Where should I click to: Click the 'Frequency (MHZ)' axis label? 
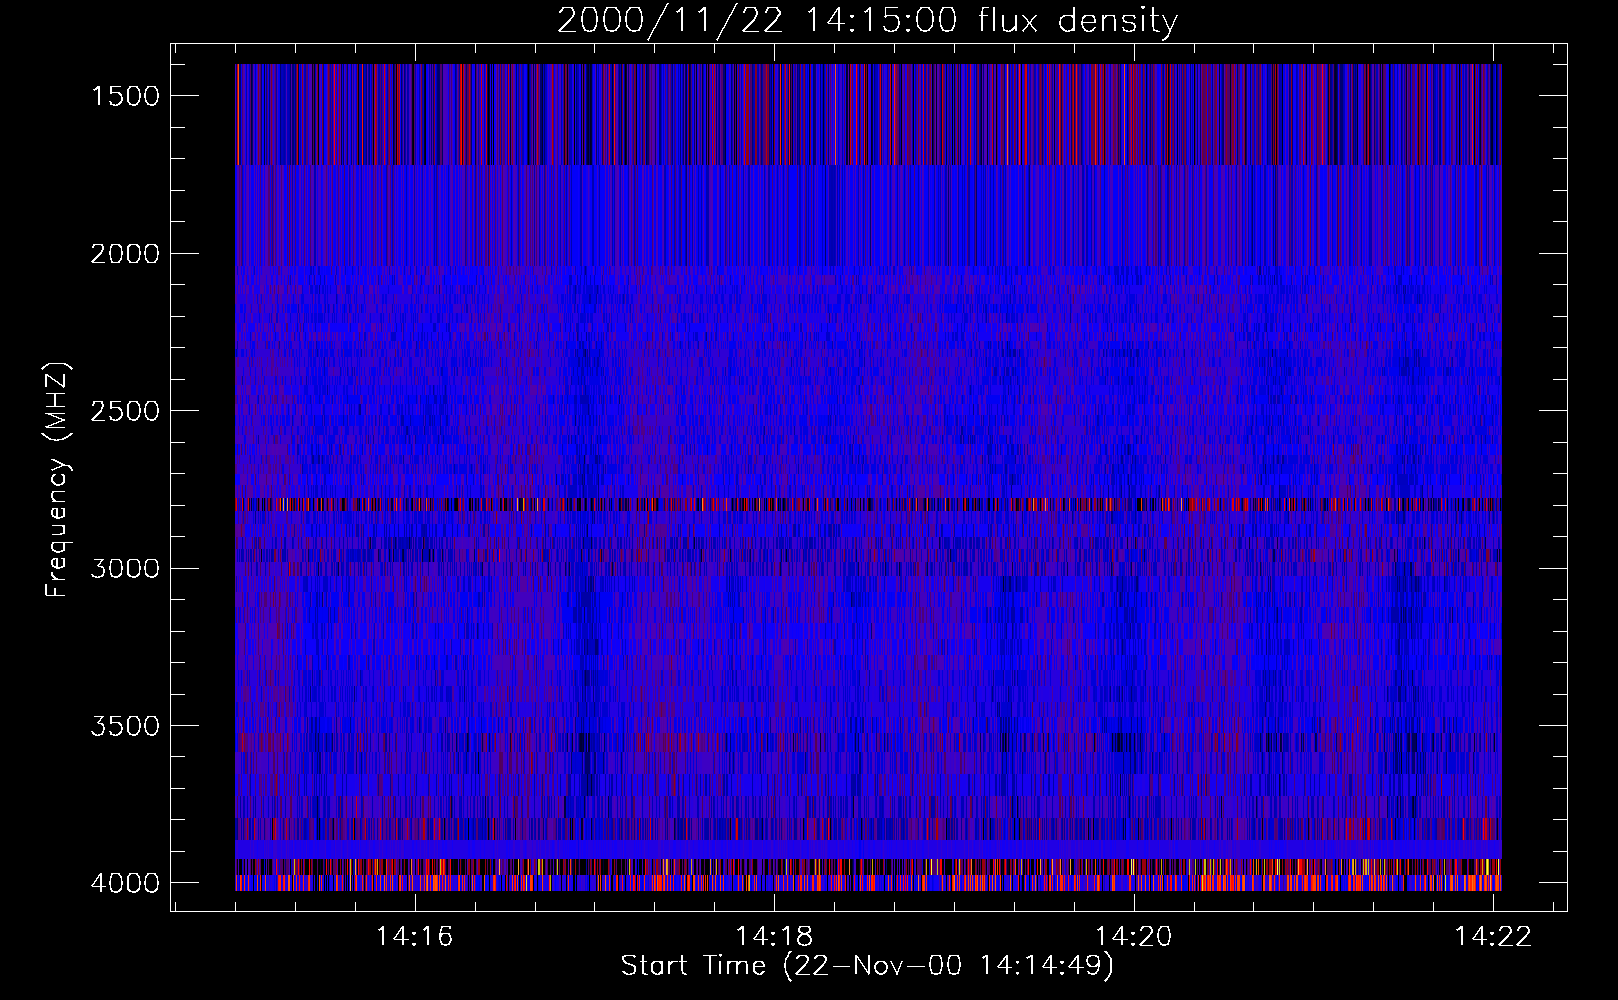click(57, 480)
